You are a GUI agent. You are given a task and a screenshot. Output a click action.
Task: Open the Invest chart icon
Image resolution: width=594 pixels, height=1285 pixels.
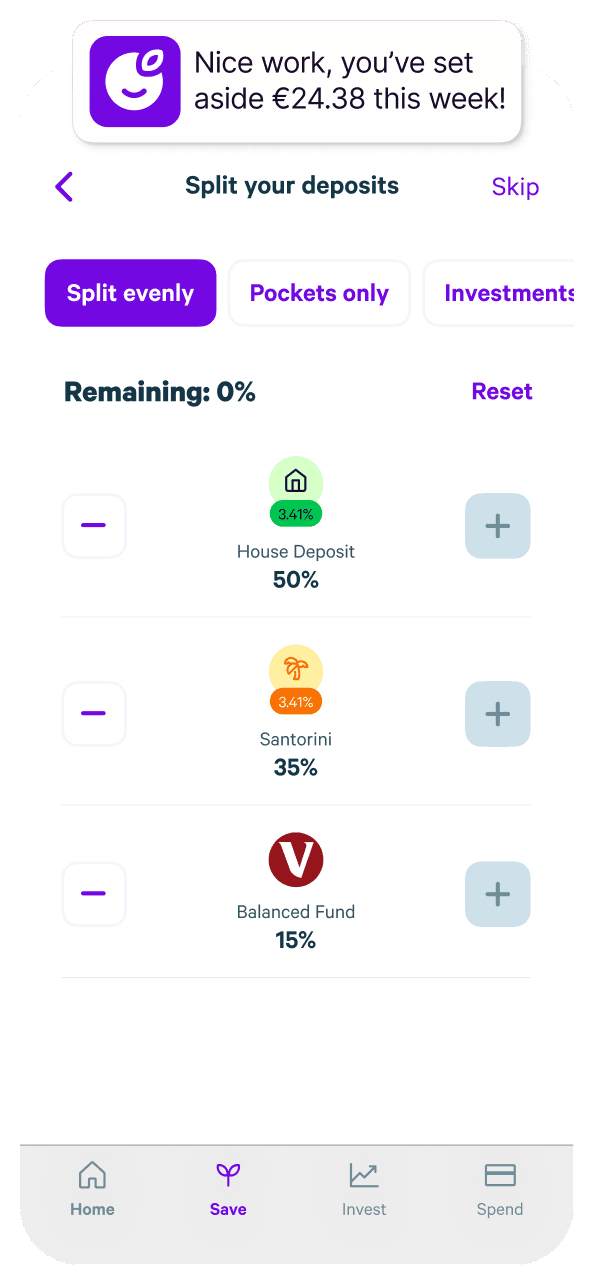pyautogui.click(x=364, y=1176)
